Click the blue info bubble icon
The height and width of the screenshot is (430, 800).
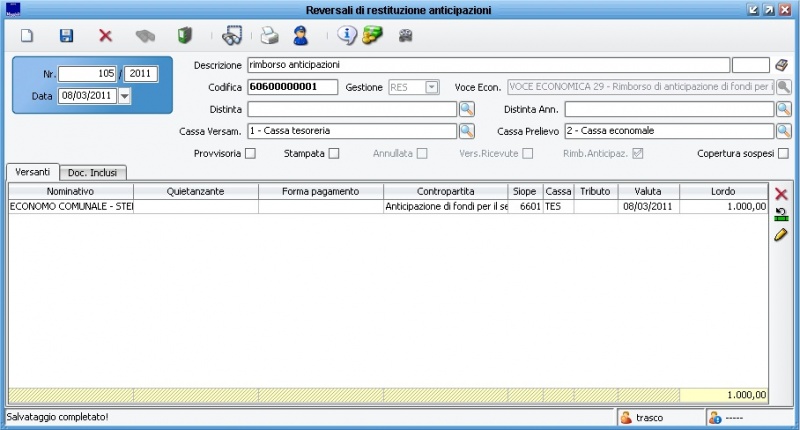click(346, 36)
